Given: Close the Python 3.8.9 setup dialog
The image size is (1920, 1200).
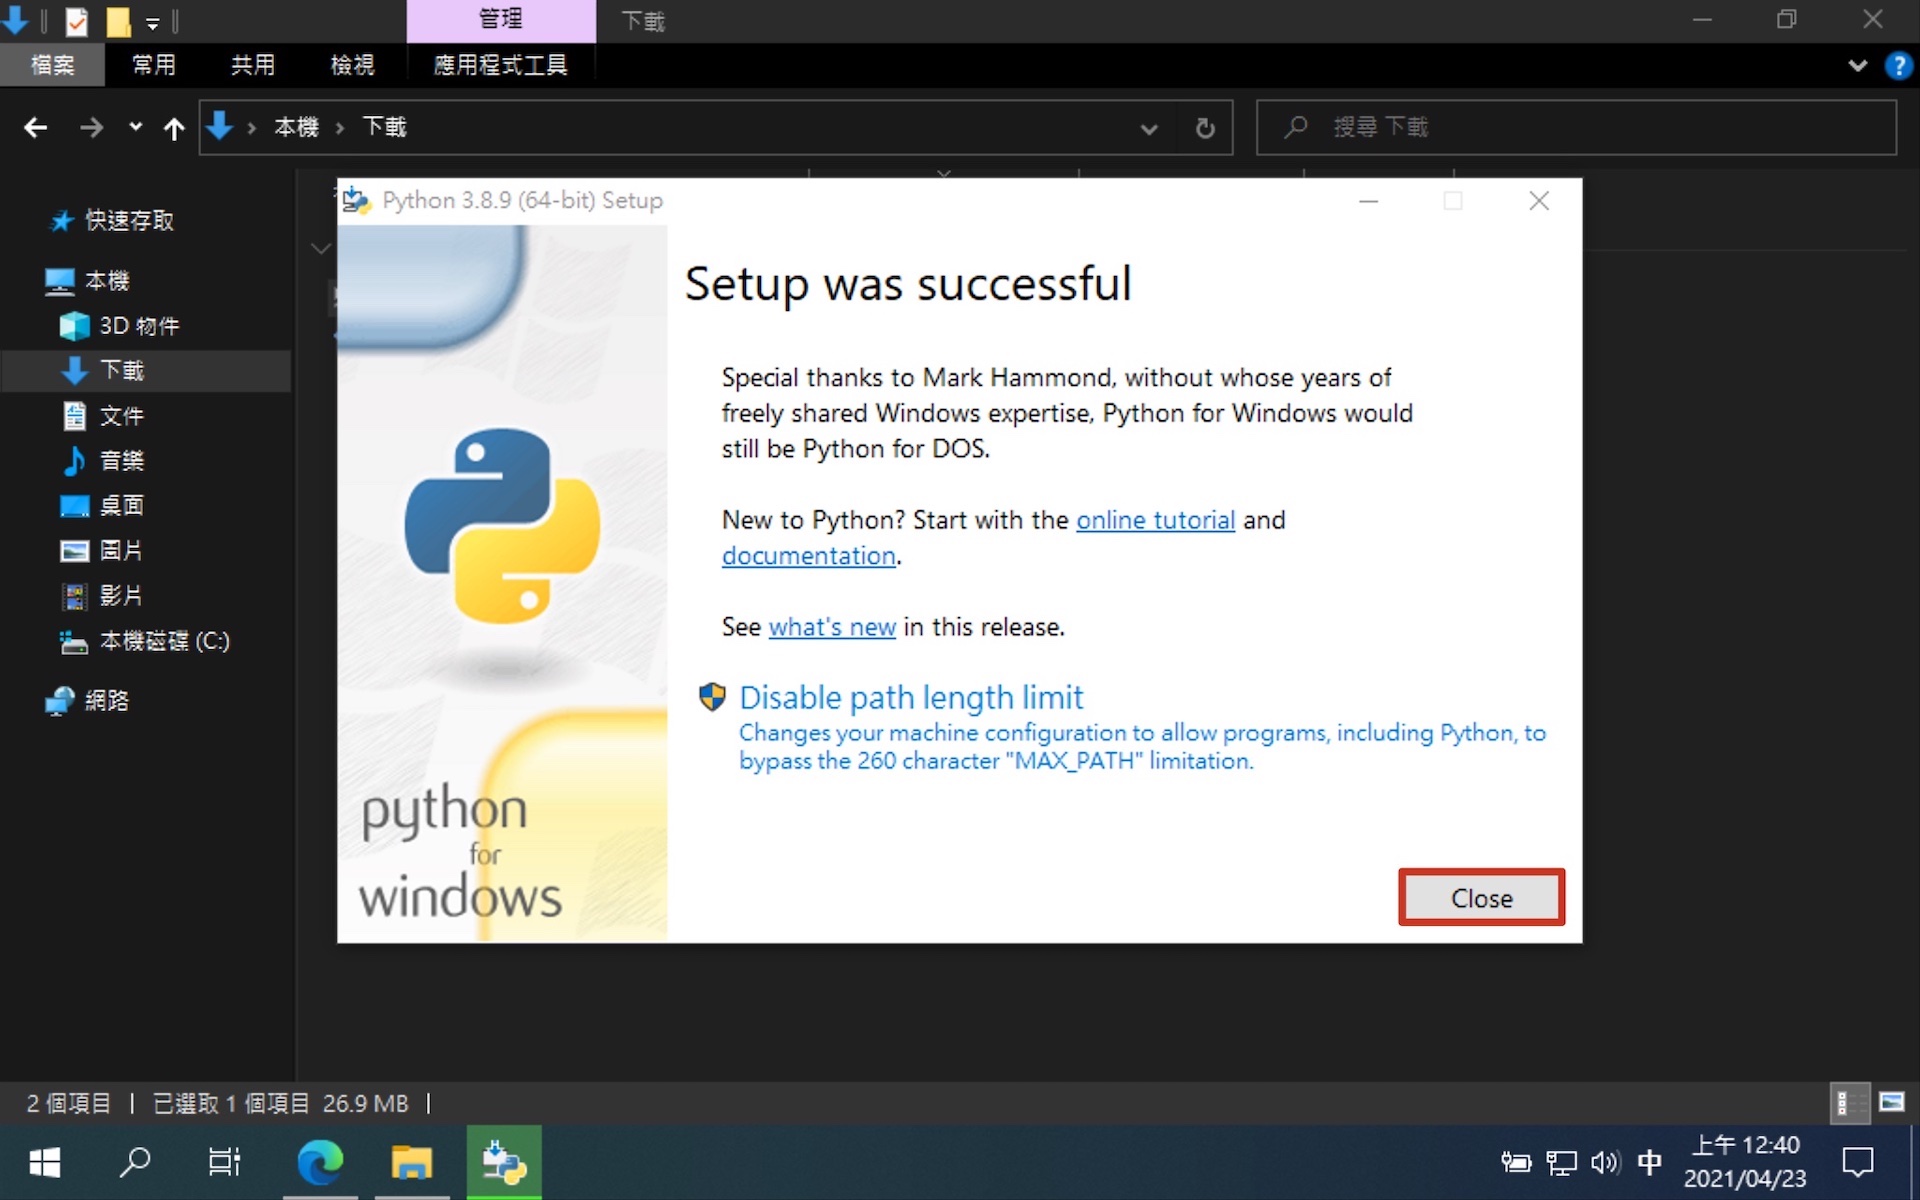Looking at the screenshot, I should (1478, 897).
